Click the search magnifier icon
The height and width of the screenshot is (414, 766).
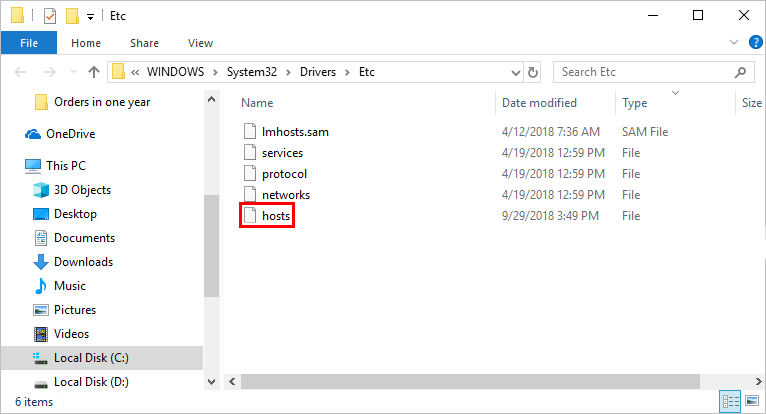pyautogui.click(x=741, y=72)
